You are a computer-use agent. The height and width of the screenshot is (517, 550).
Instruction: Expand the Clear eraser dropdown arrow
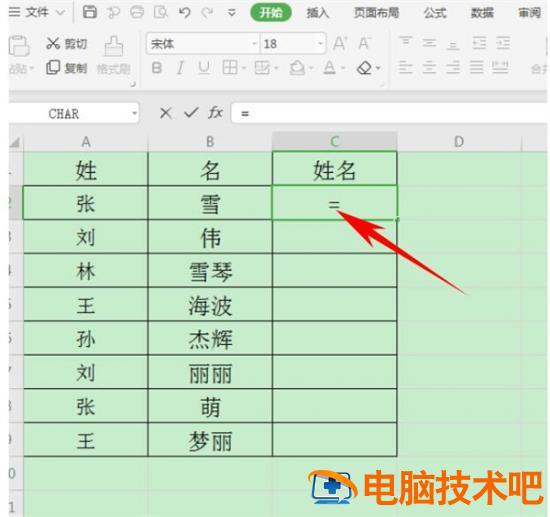378,68
